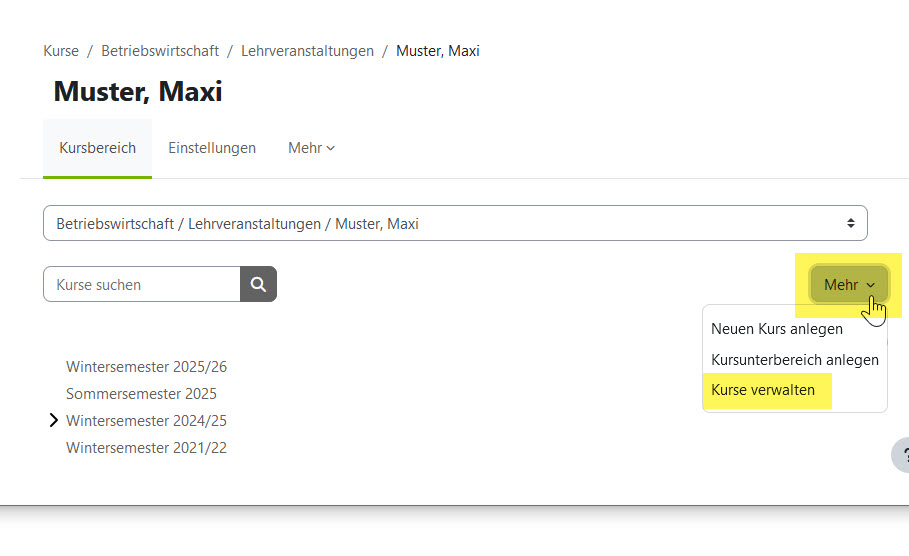Screen dimensions: 909x556
Task: Open the Wintersemester 2025/26 category
Action: (x=146, y=367)
